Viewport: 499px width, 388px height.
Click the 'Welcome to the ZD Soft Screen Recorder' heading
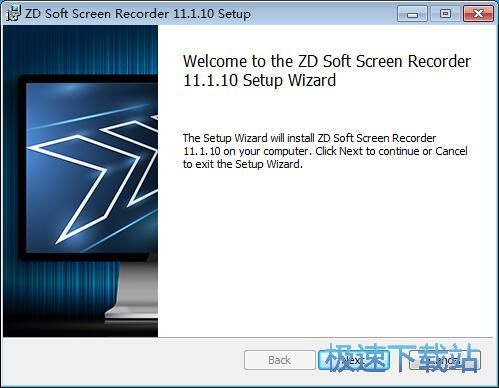327,71
